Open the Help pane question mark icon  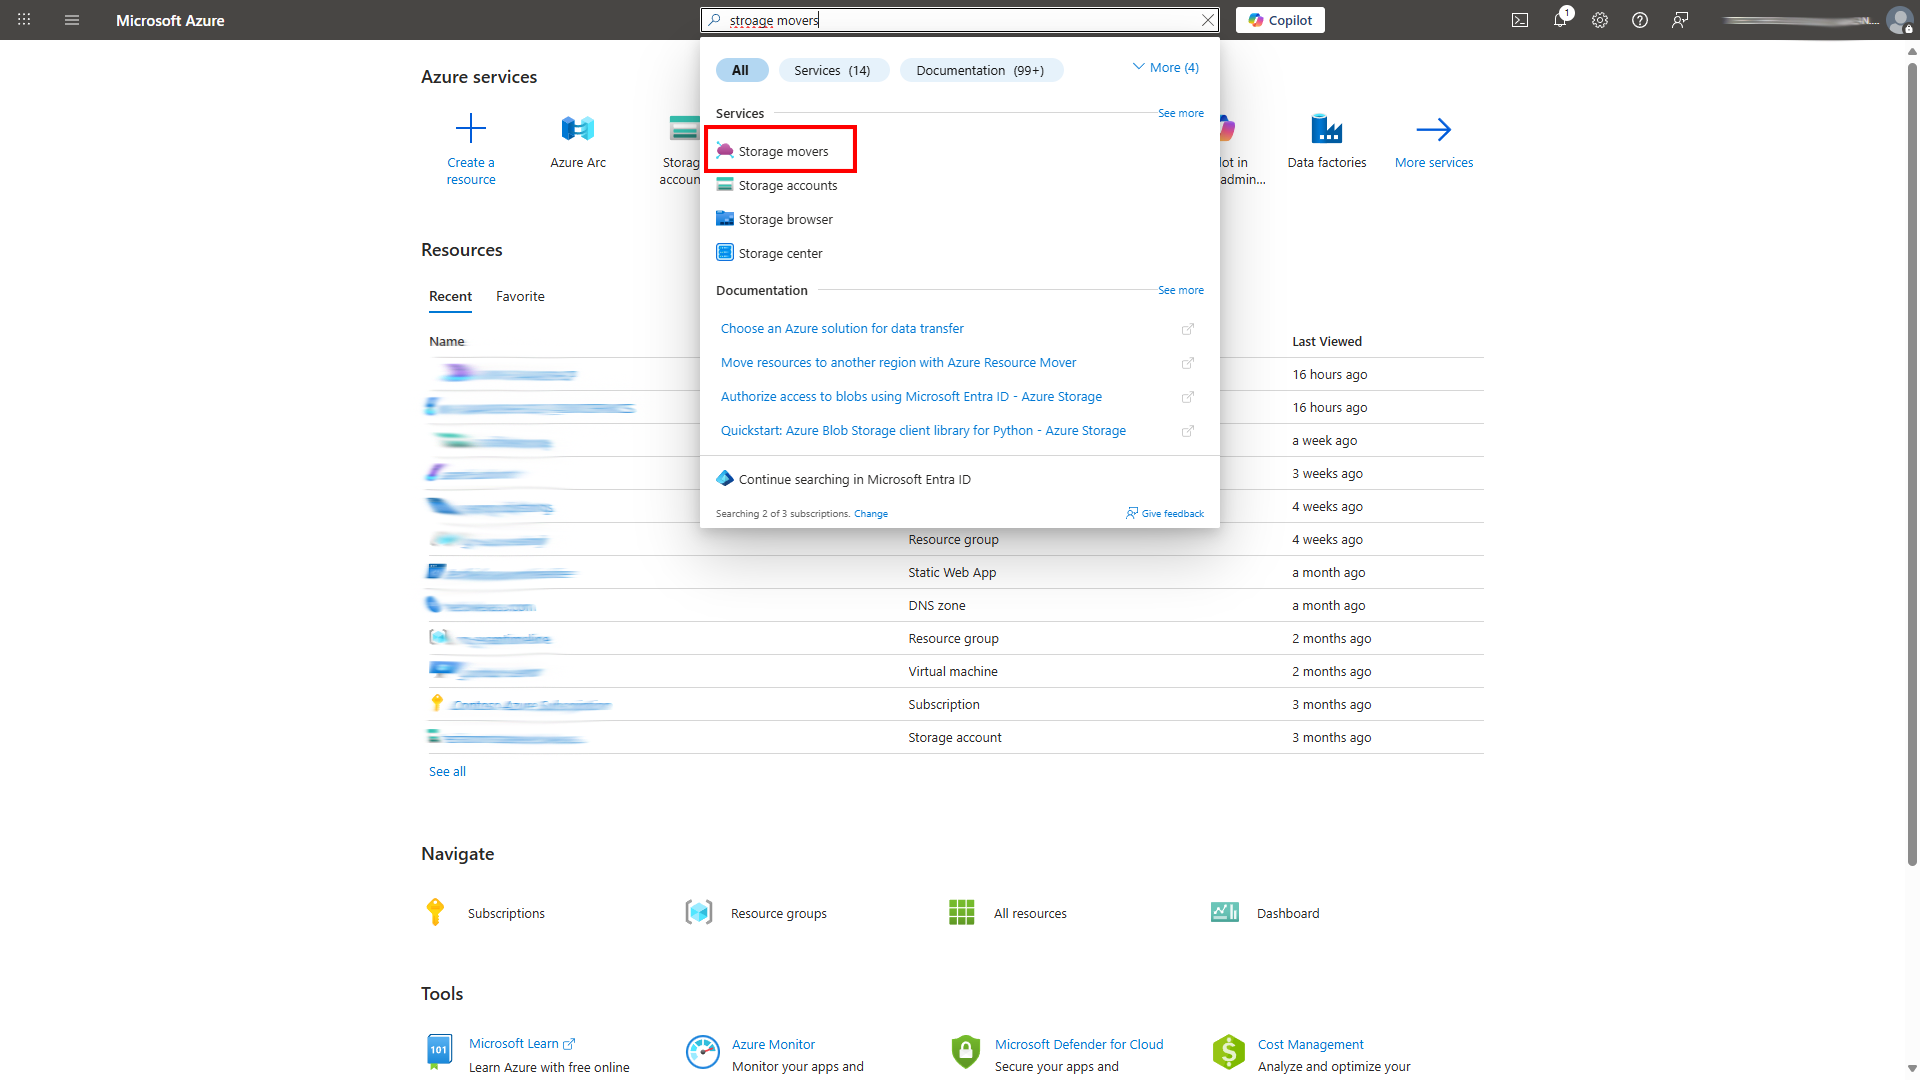point(1640,20)
